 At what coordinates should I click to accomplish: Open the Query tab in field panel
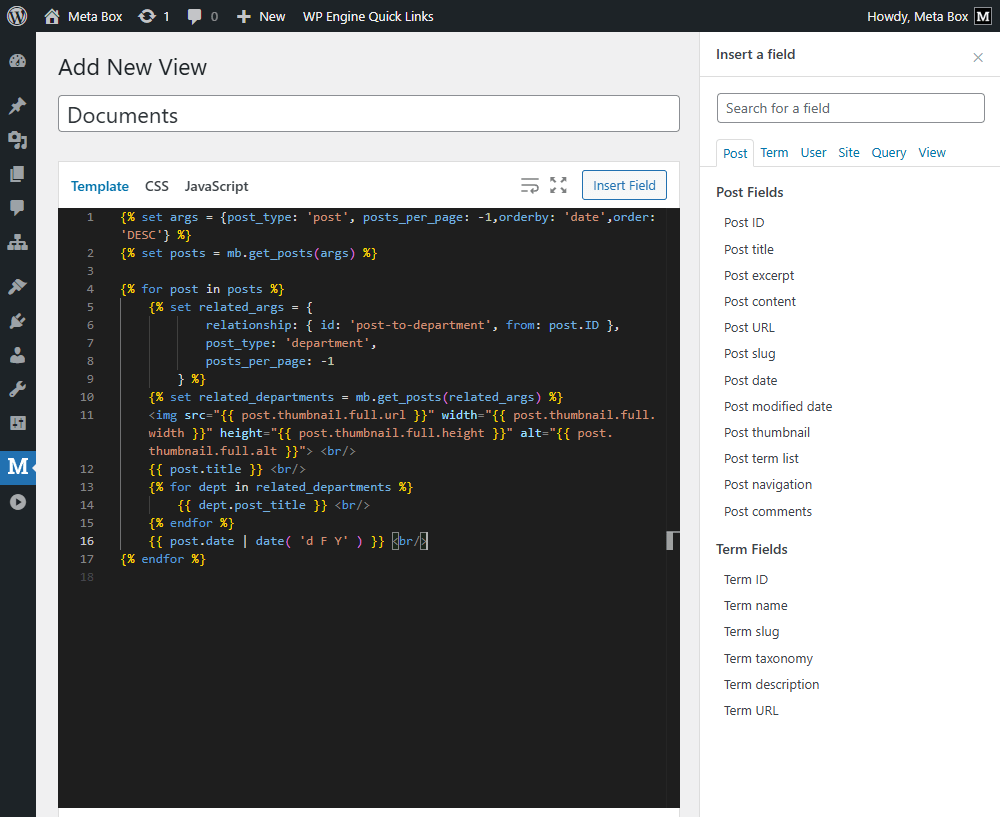tap(888, 153)
